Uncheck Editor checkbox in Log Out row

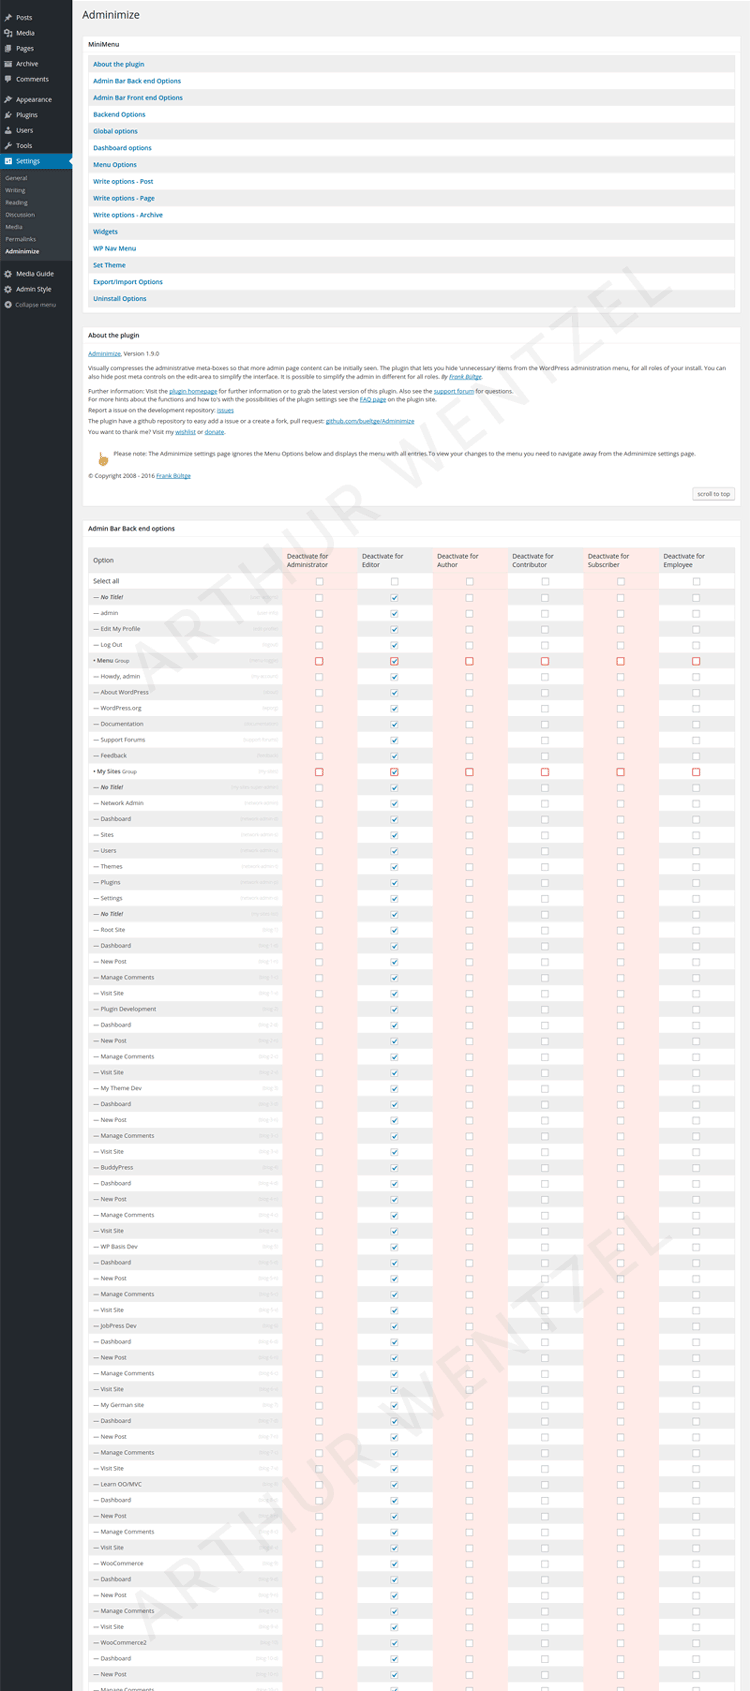394,645
